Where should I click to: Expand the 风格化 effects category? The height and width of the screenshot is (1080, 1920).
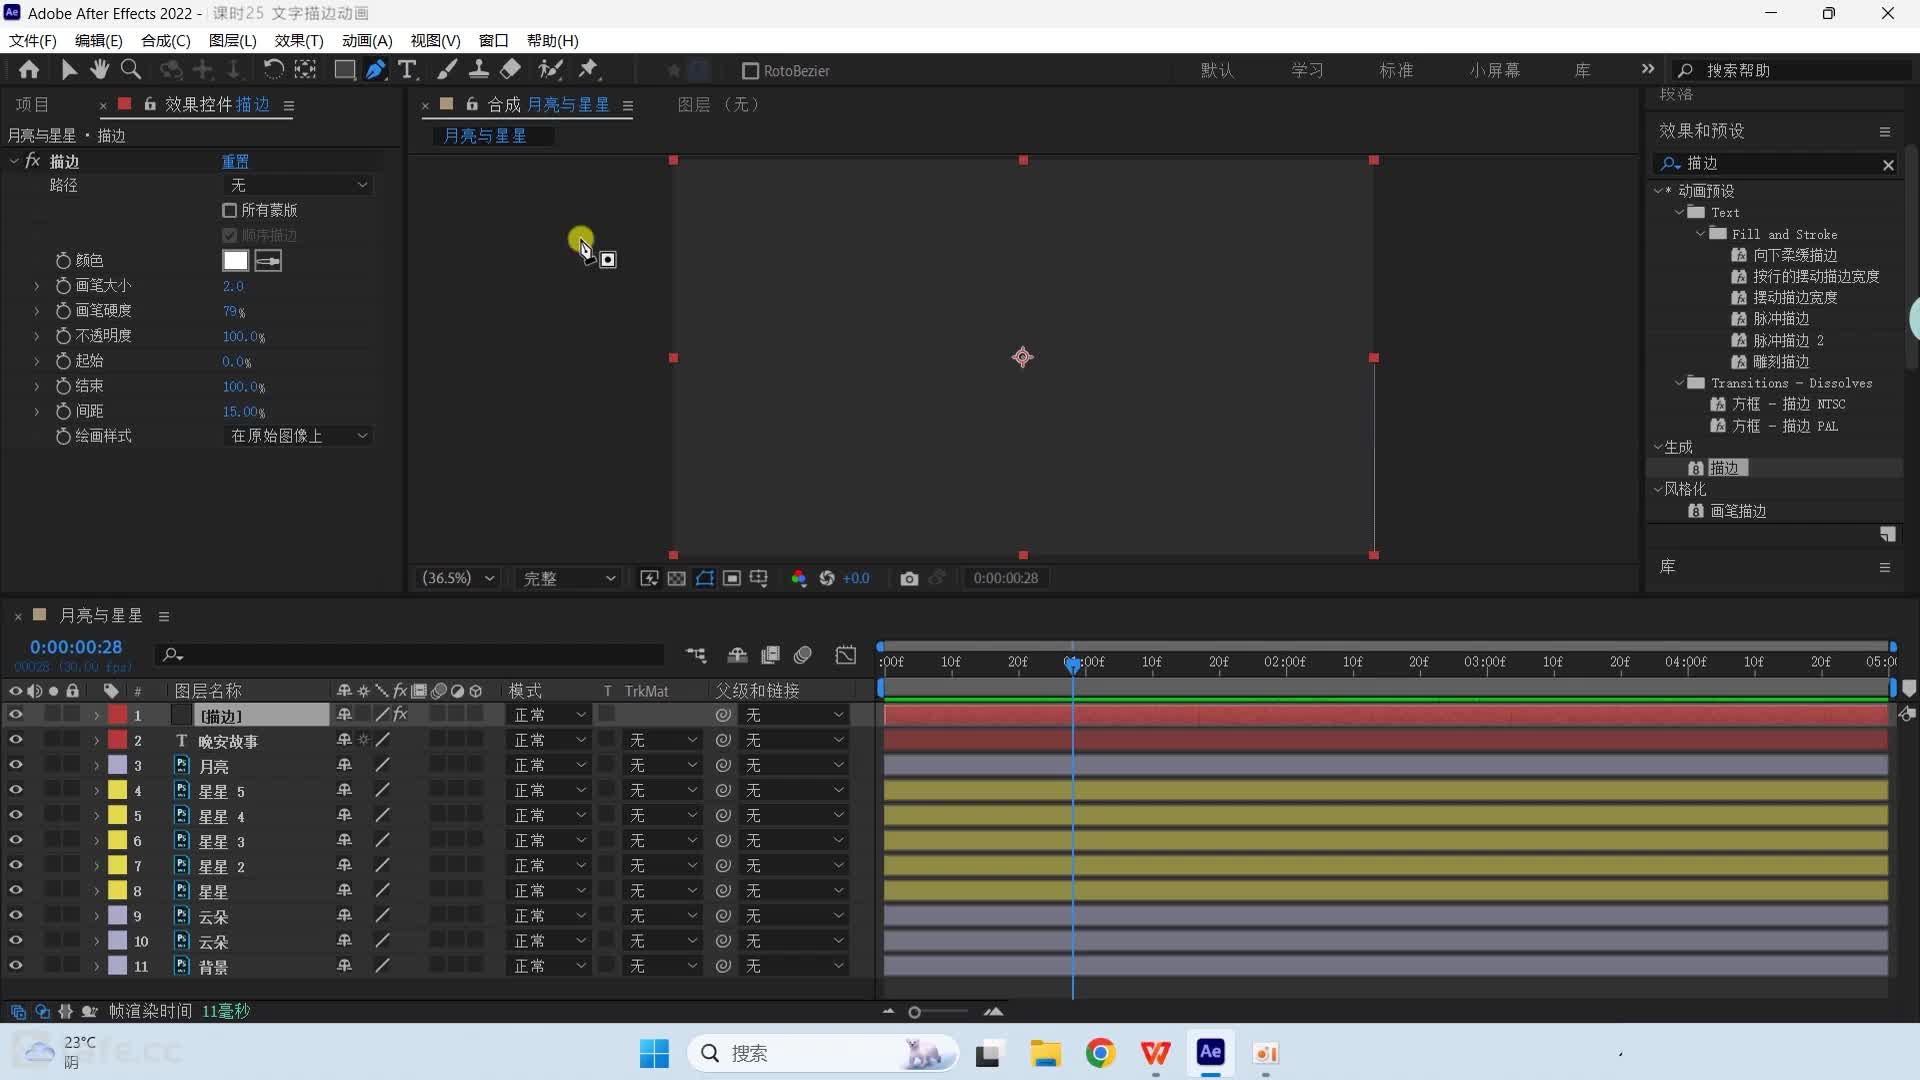(x=1658, y=489)
